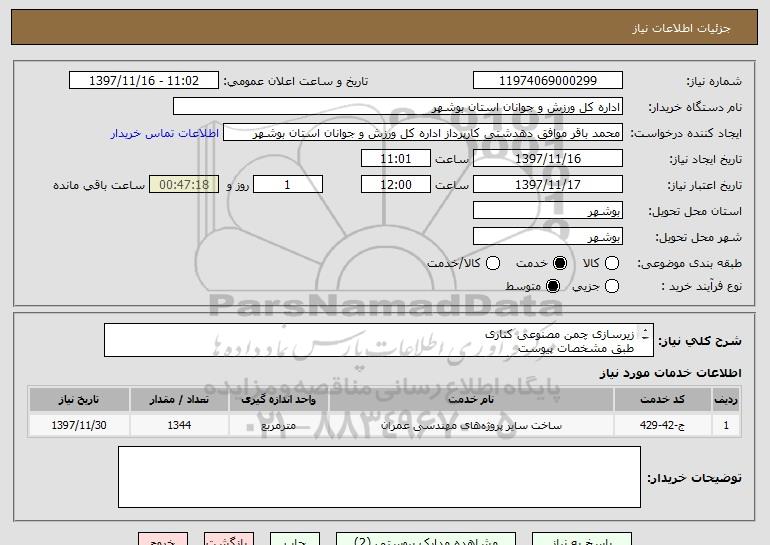770x545 pixels.
Task: Open اطلاعات تماس خریدار link
Action: point(165,134)
